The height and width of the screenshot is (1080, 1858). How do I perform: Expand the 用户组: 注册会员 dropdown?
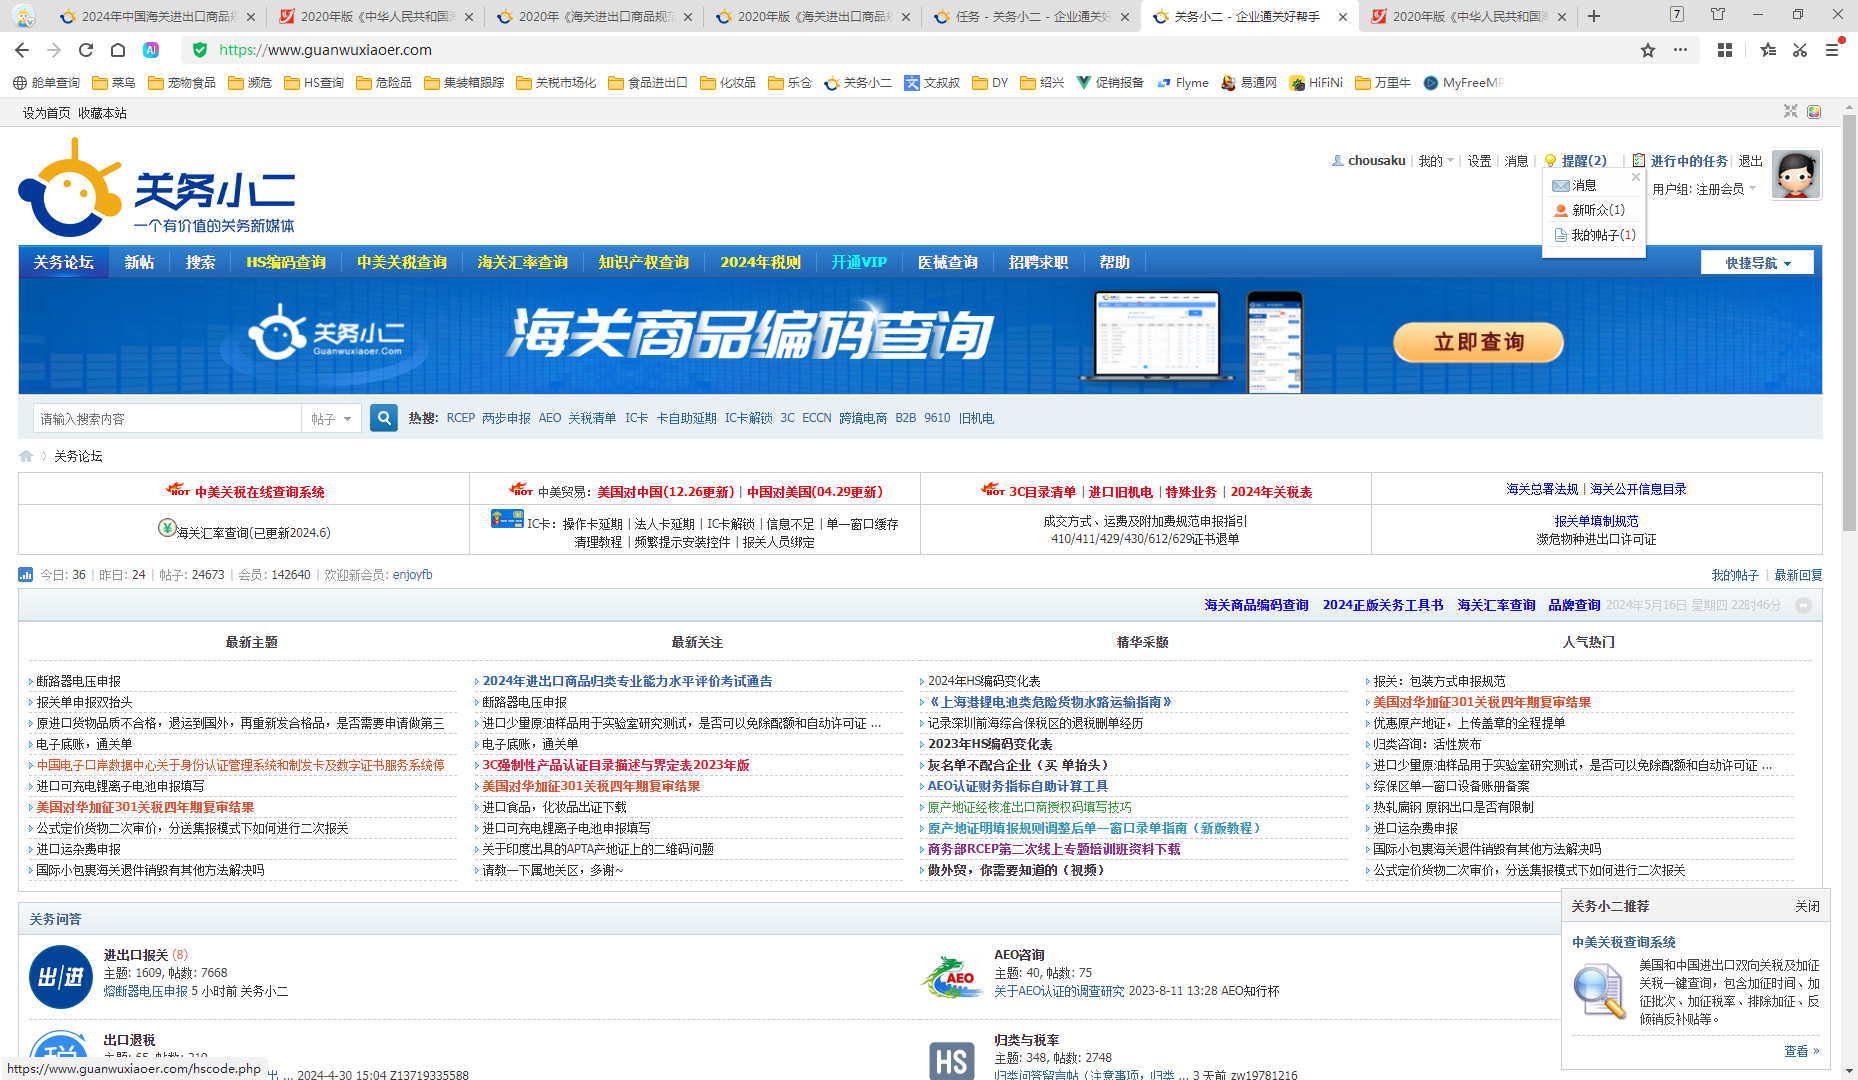coord(1704,189)
